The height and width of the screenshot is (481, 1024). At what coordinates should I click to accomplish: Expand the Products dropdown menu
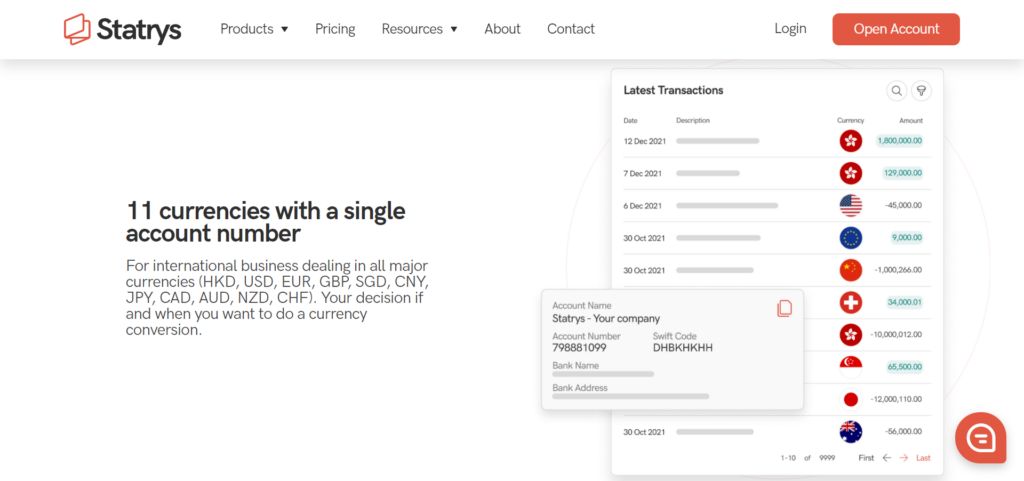(x=254, y=29)
